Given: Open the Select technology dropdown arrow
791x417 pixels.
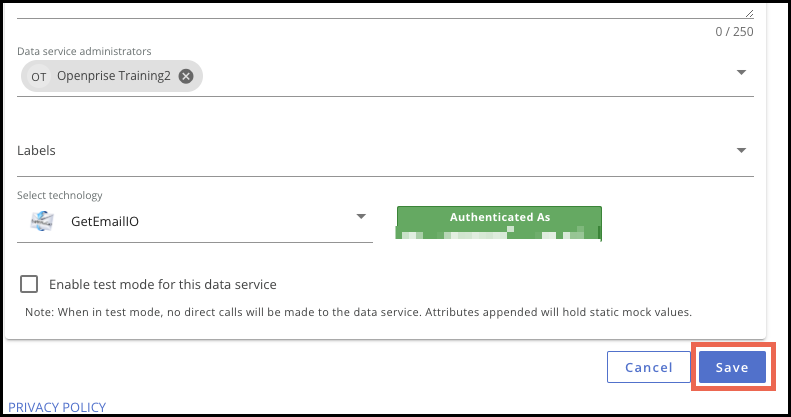Looking at the screenshot, I should pos(361,216).
